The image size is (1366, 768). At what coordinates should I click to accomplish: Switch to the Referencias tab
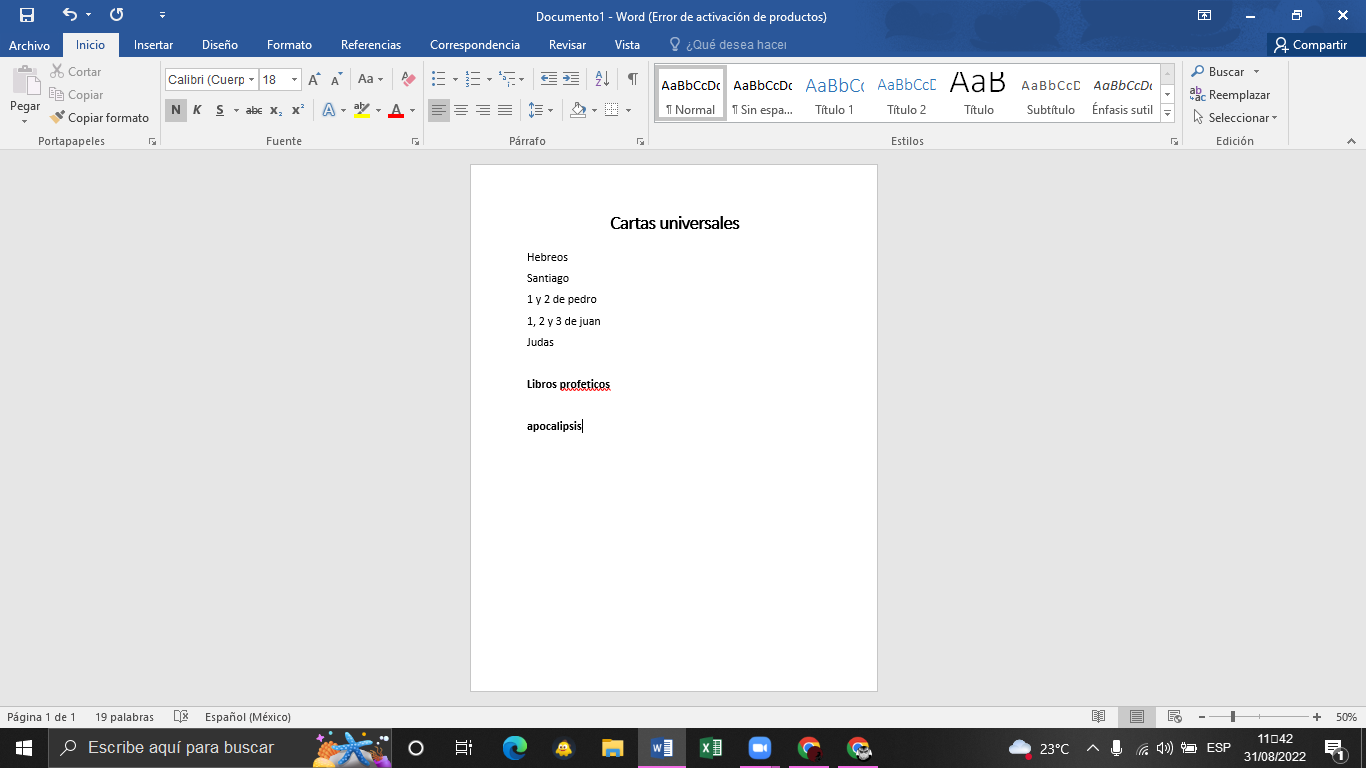pos(371,45)
